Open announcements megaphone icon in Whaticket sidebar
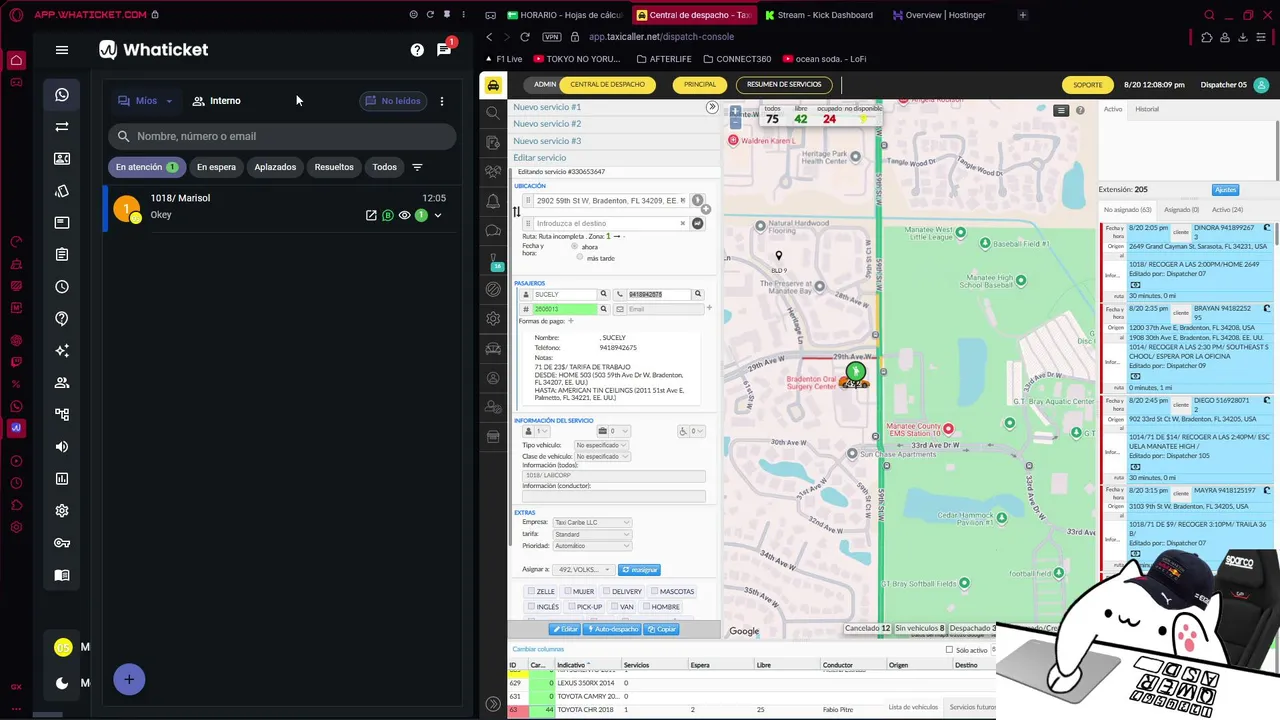The height and width of the screenshot is (720, 1280). tap(62, 447)
